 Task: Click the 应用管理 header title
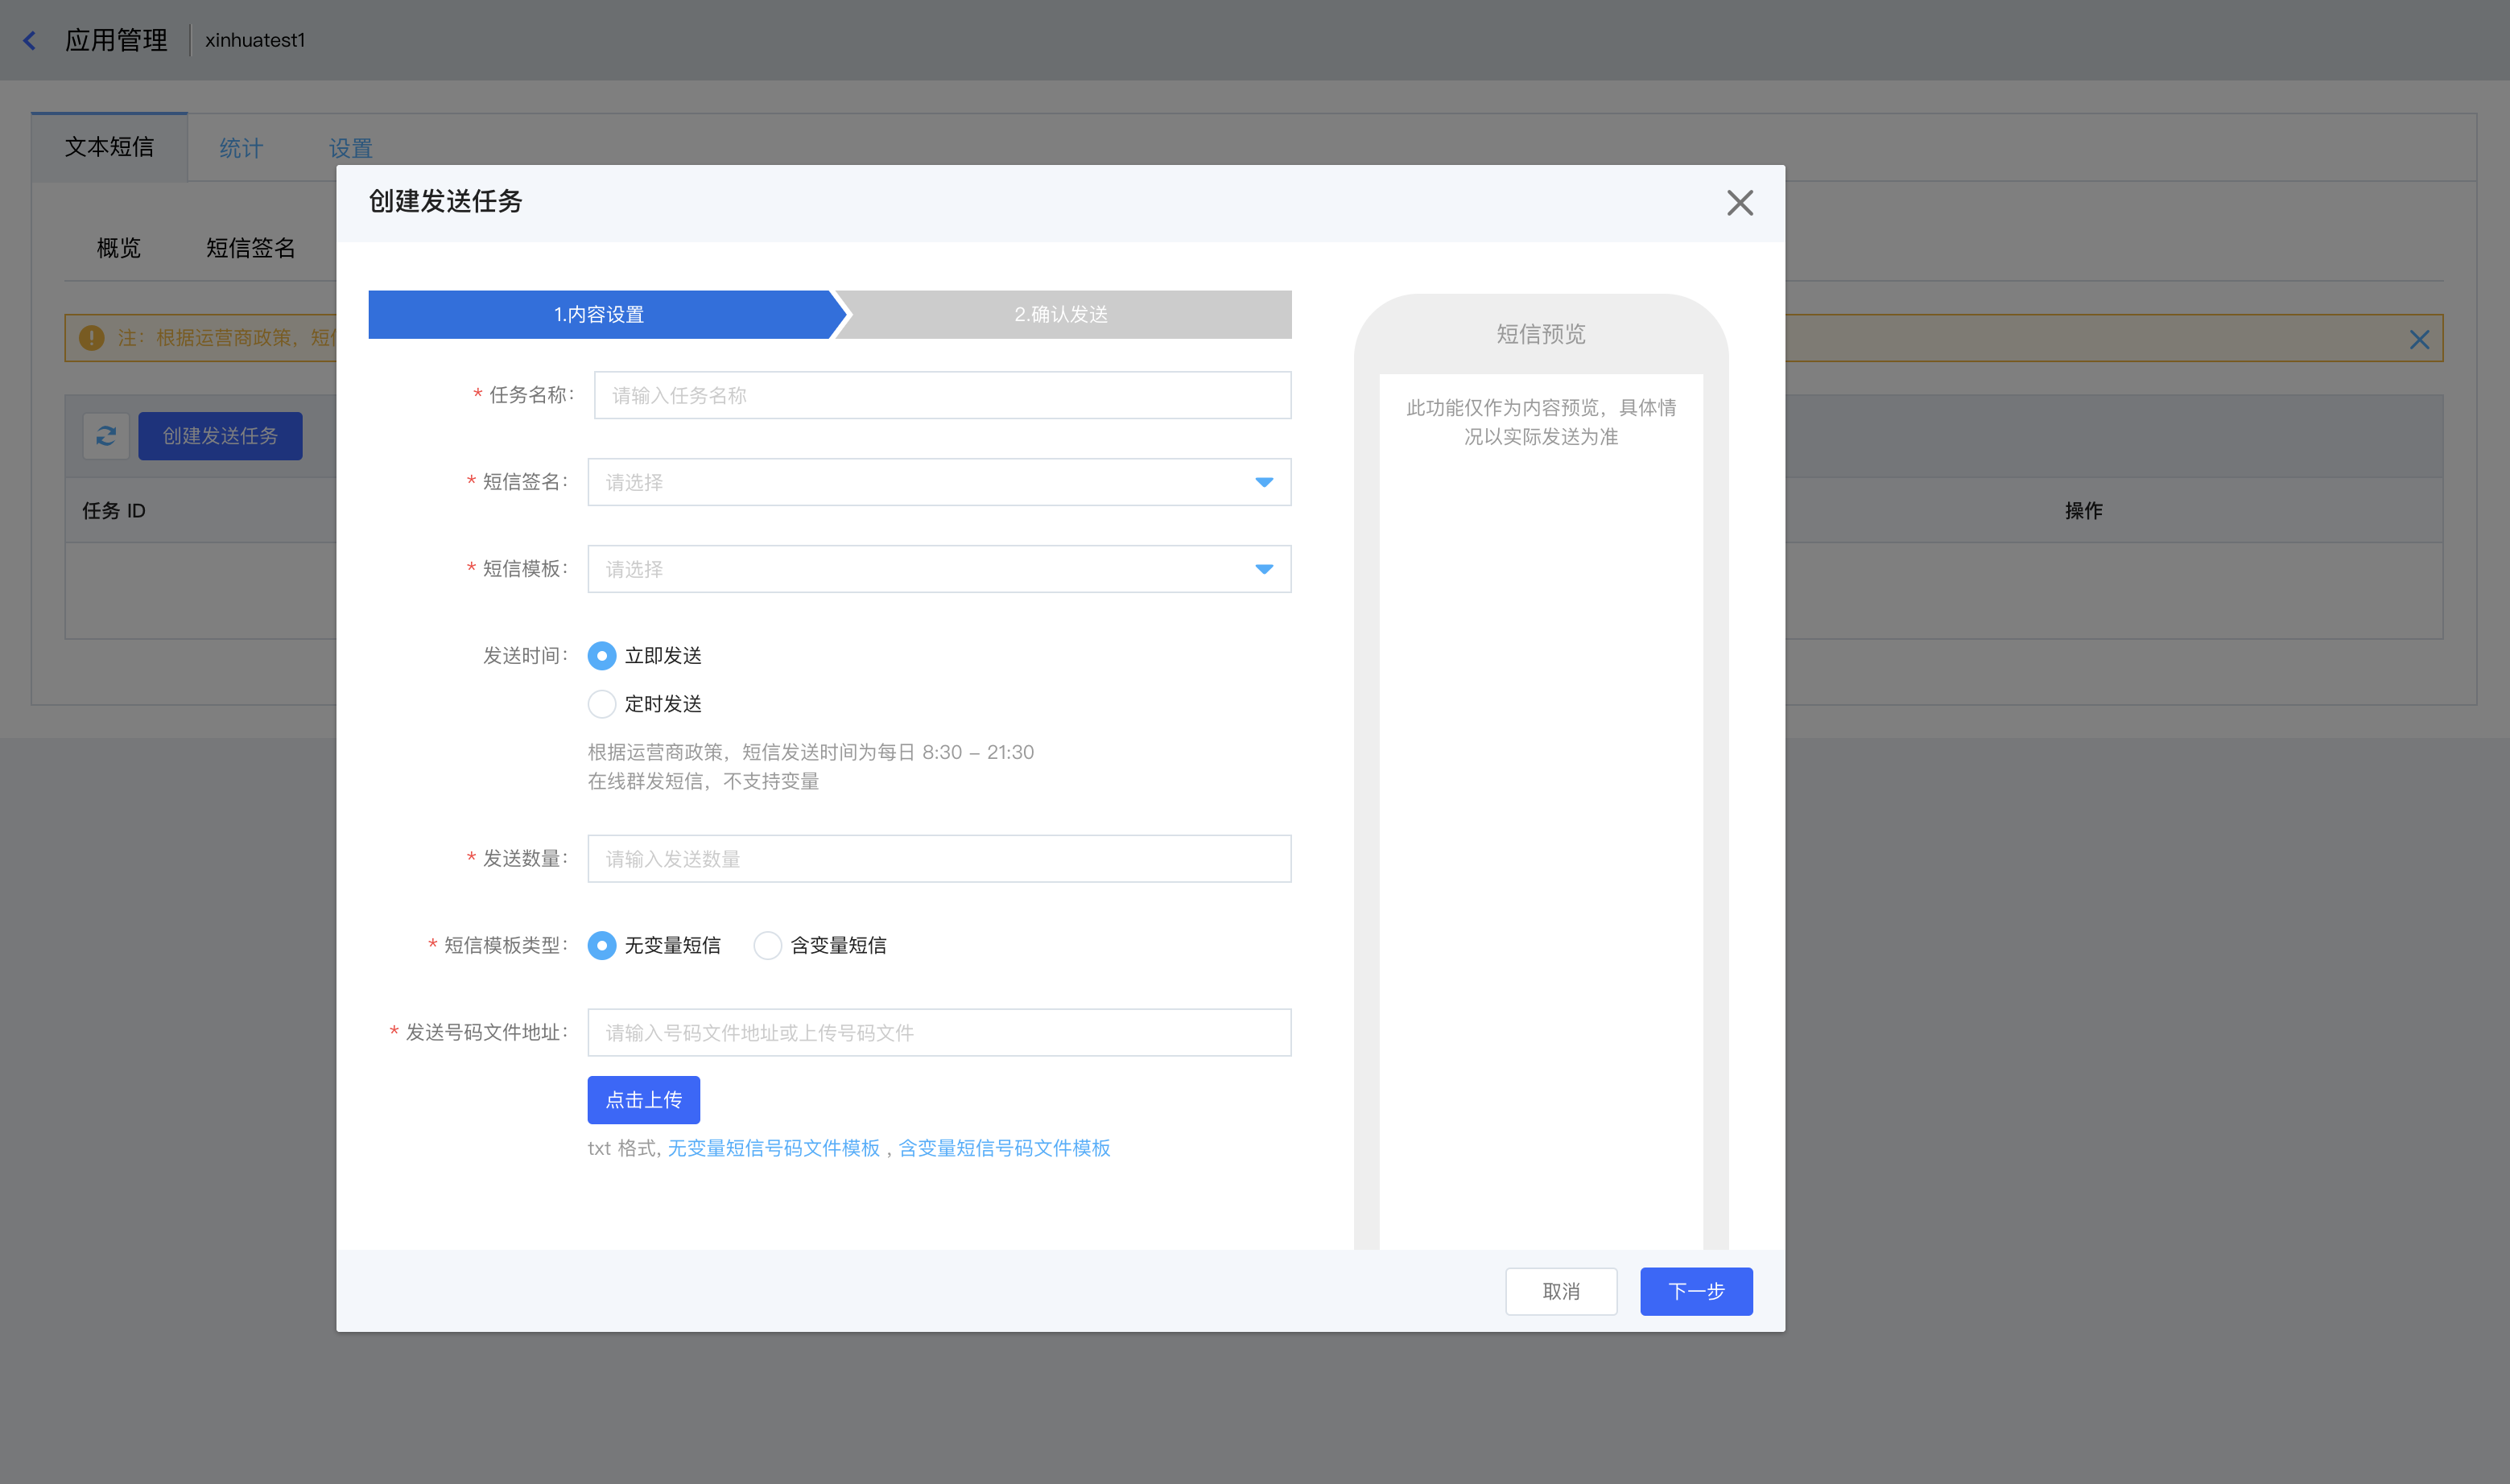point(116,40)
